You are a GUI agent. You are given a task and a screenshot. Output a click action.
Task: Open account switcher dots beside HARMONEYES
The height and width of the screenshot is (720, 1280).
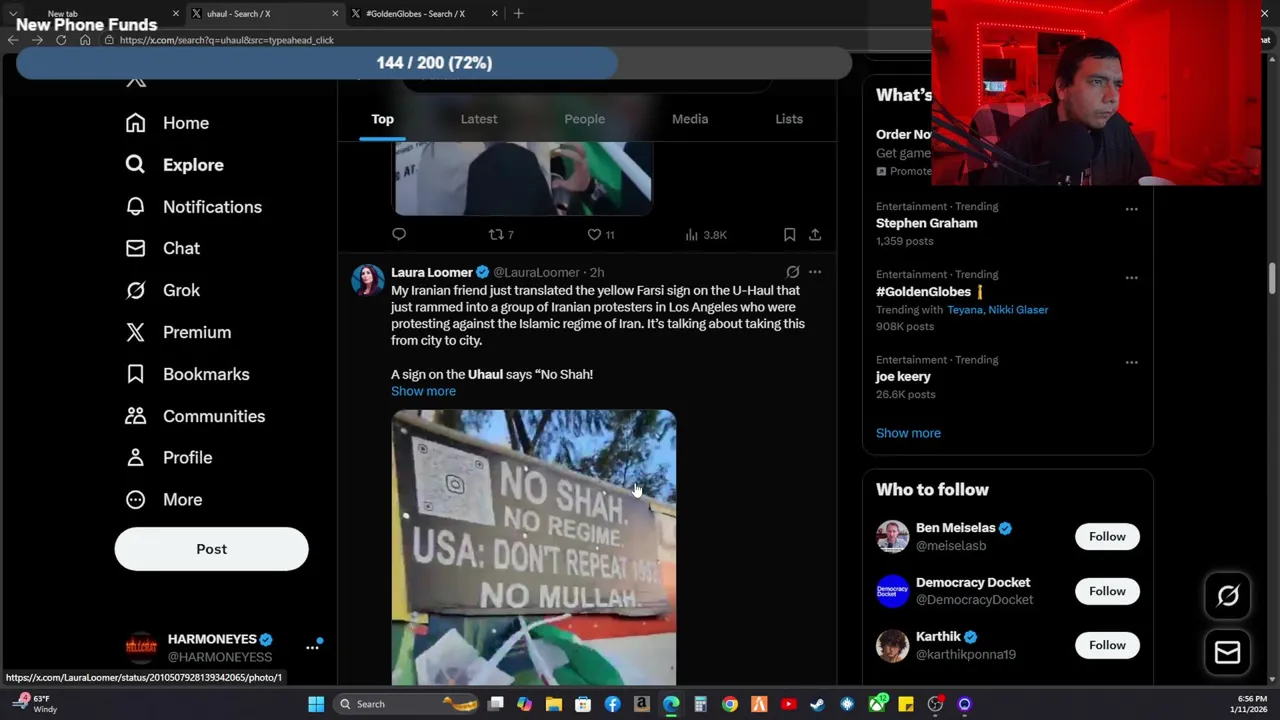click(312, 648)
